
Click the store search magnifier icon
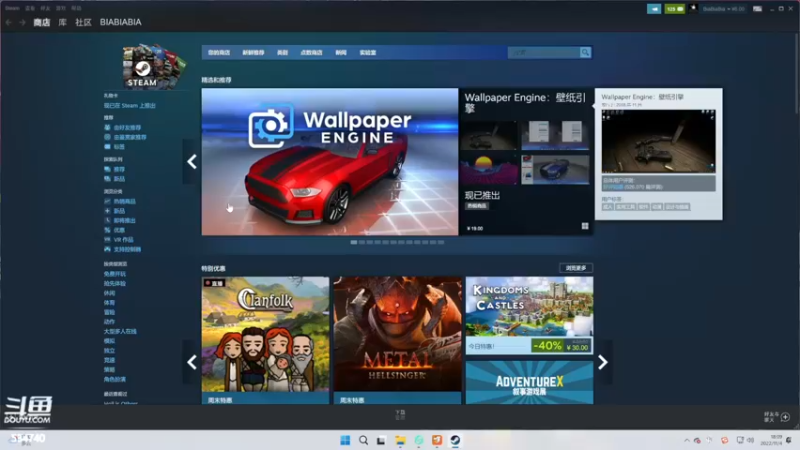click(x=585, y=52)
